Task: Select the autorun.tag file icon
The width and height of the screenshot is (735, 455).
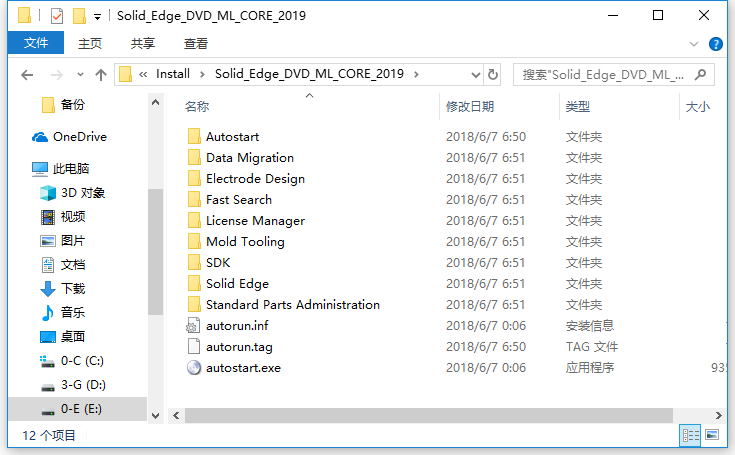Action: (x=194, y=346)
